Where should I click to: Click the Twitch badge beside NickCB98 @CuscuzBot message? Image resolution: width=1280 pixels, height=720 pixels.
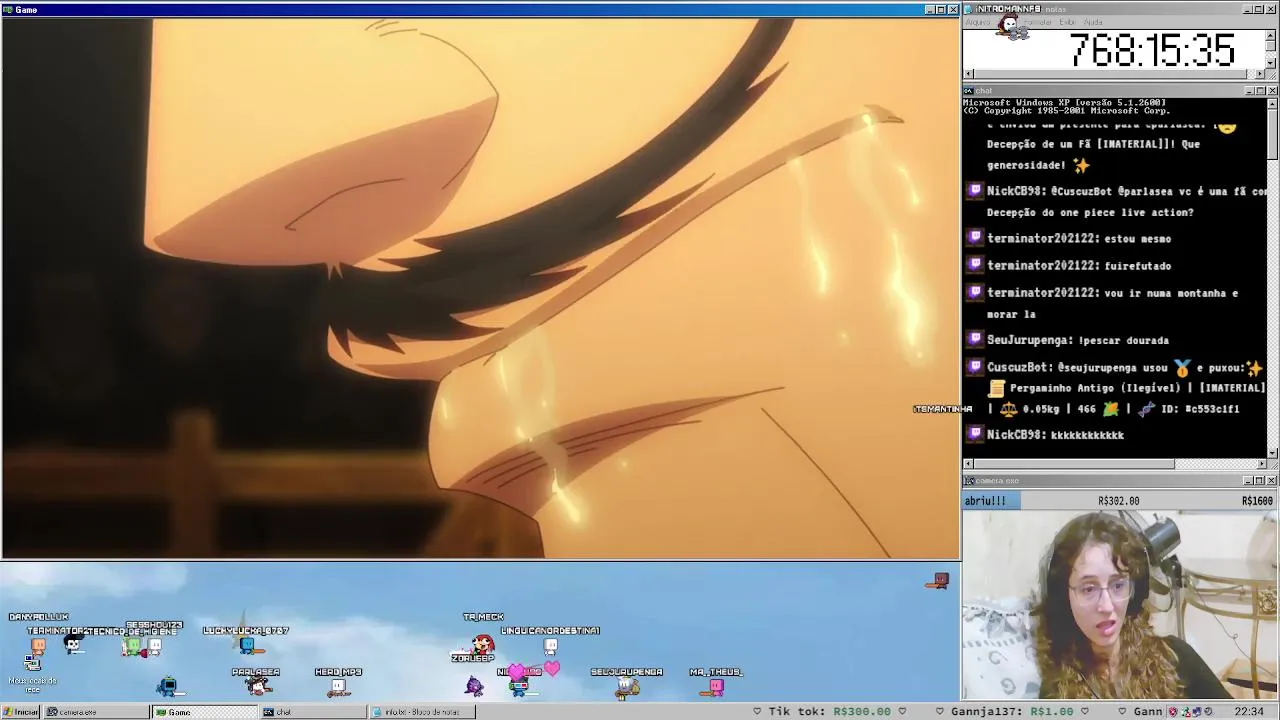point(975,191)
